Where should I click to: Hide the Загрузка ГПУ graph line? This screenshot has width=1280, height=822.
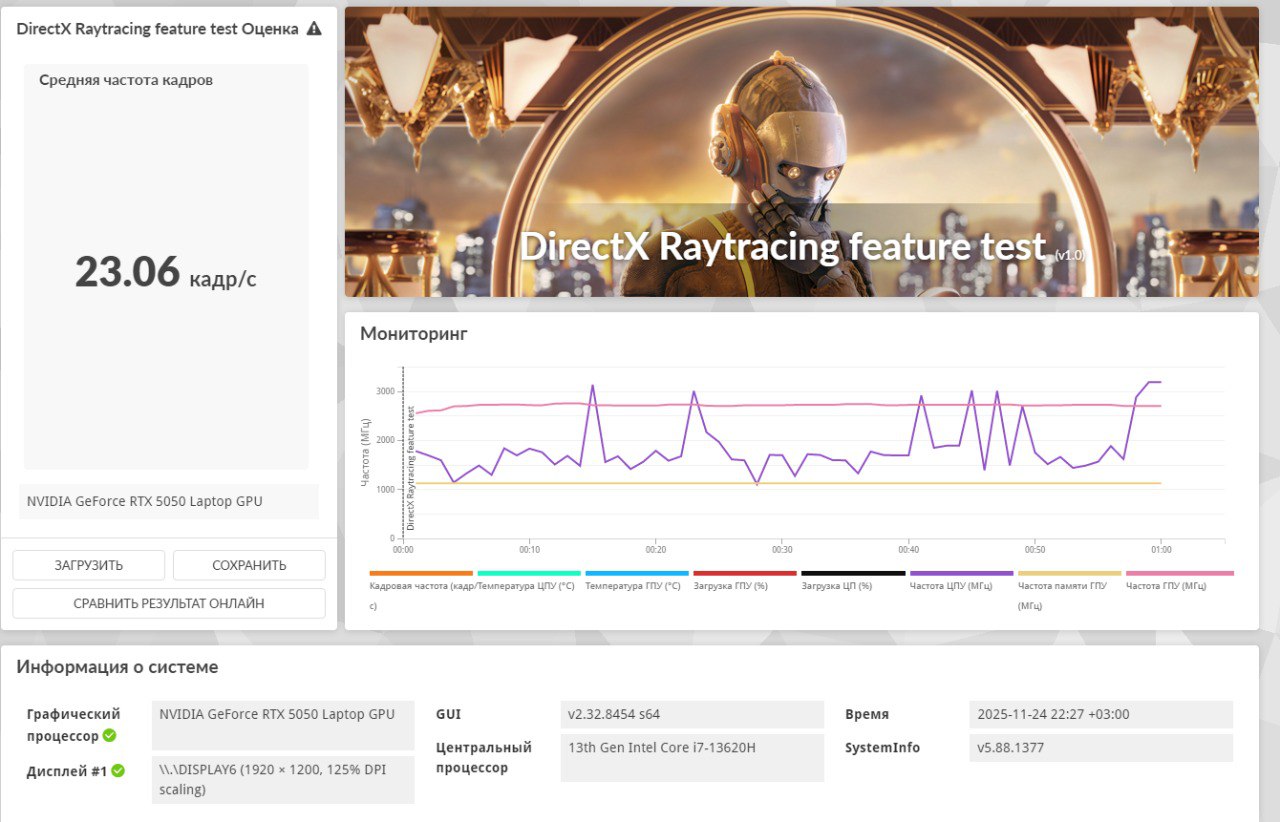click(731, 586)
